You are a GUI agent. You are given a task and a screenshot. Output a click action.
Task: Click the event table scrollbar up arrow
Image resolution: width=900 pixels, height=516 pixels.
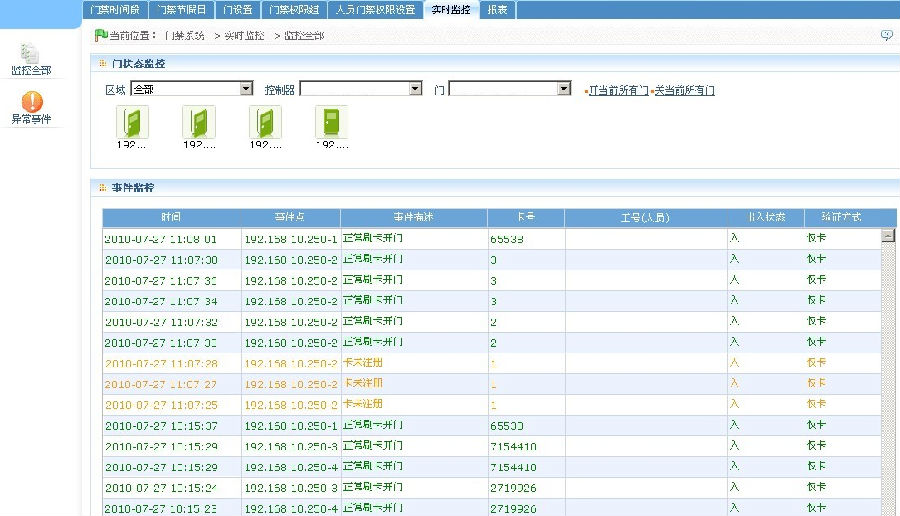pos(887,236)
